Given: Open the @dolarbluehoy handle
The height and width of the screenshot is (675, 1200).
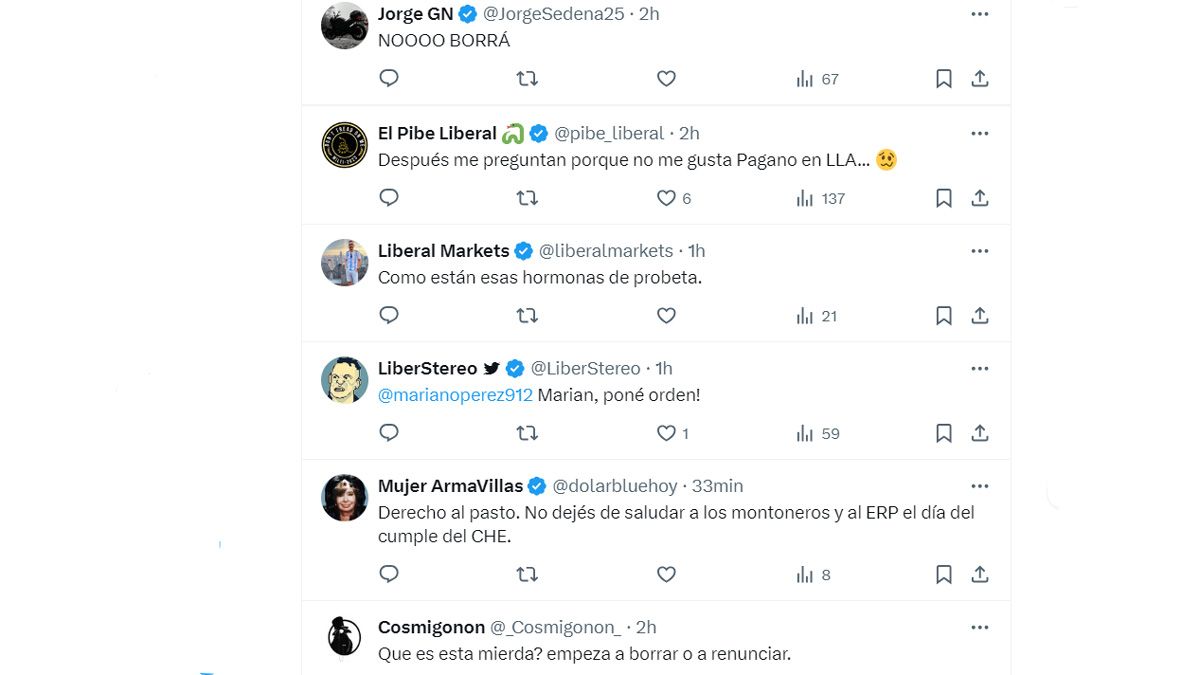Looking at the screenshot, I should coord(615,486).
